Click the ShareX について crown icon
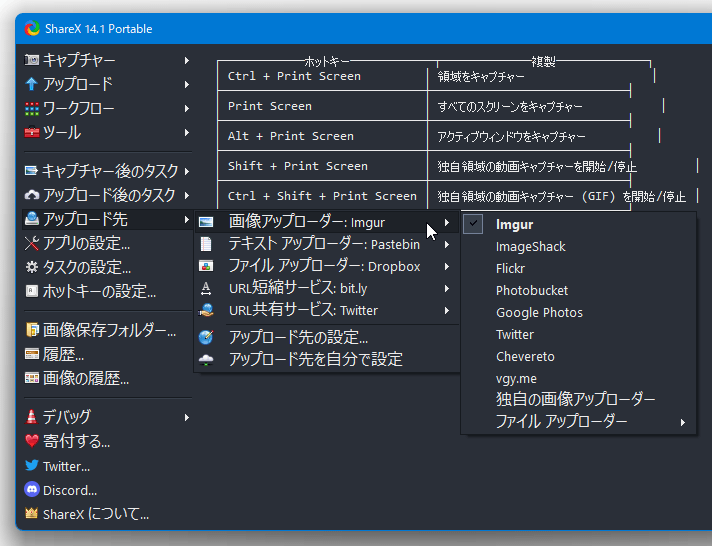712x546 pixels. point(31,513)
